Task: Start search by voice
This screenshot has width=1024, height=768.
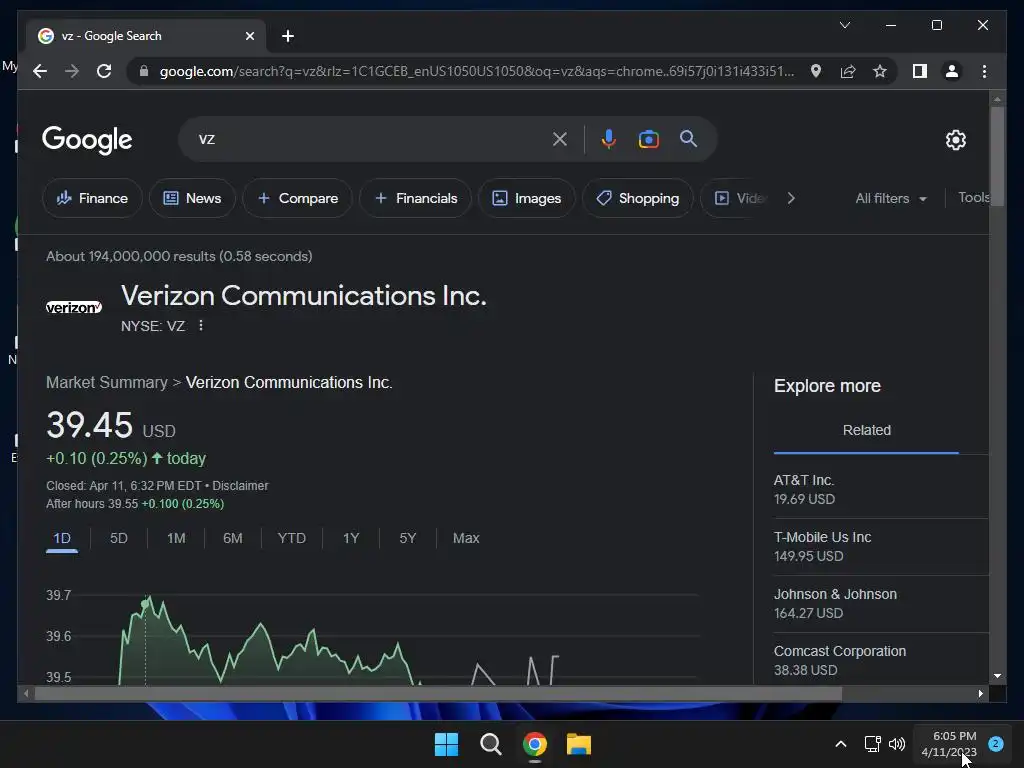Action: [x=608, y=139]
